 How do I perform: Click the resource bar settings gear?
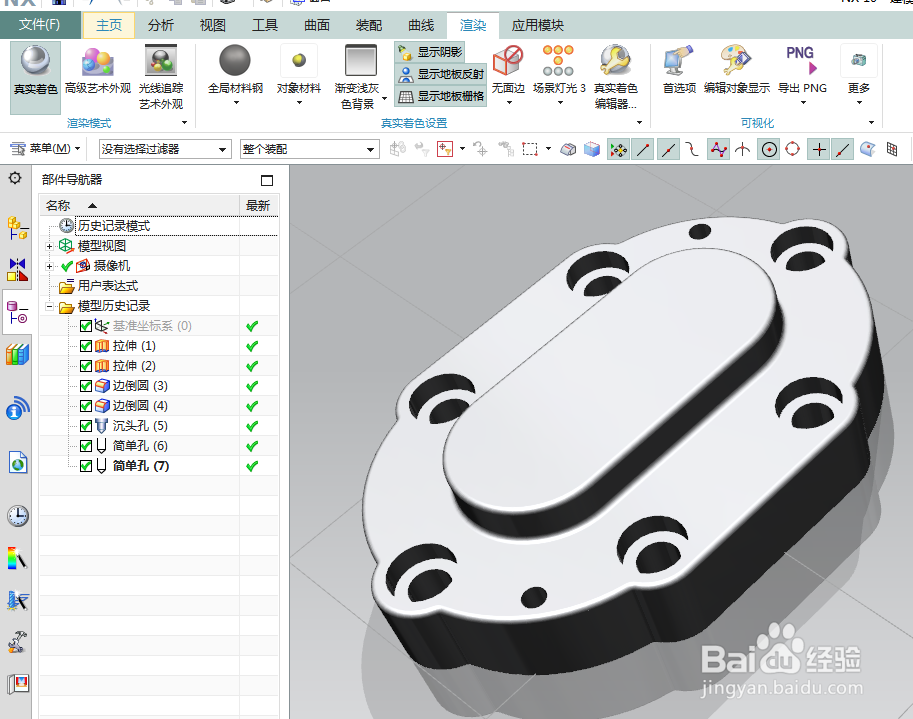coord(15,178)
